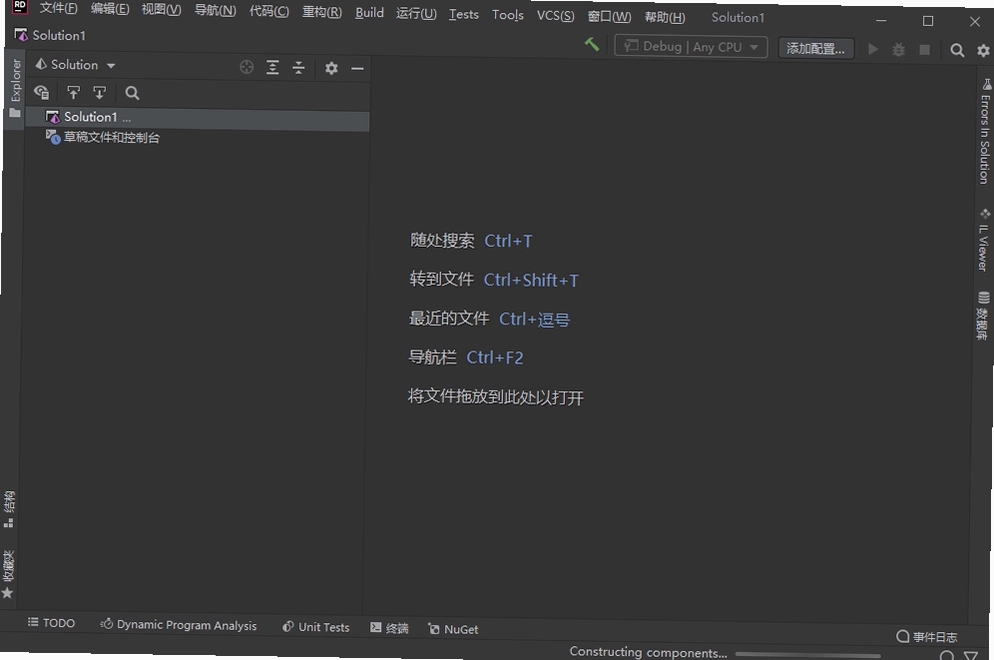Viewport: 994px width, 660px height.
Task: Open the 运行(U) menu
Action: 416,13
